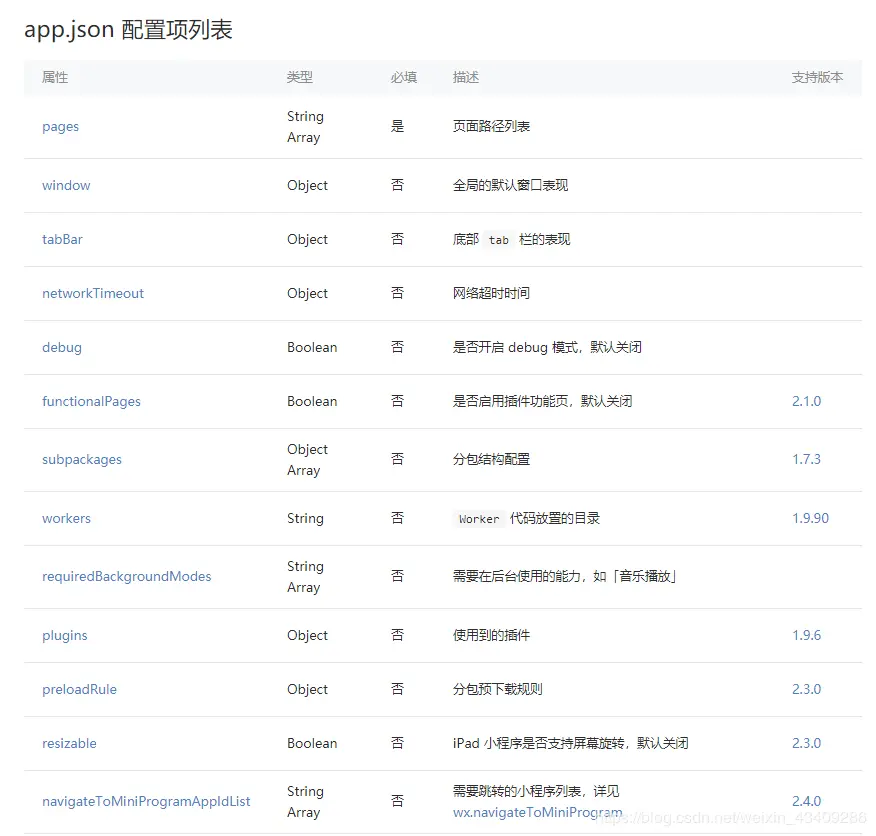Open the navigateToMiniProgramAppIdList link
This screenshot has height=836, width=876.
tap(146, 801)
